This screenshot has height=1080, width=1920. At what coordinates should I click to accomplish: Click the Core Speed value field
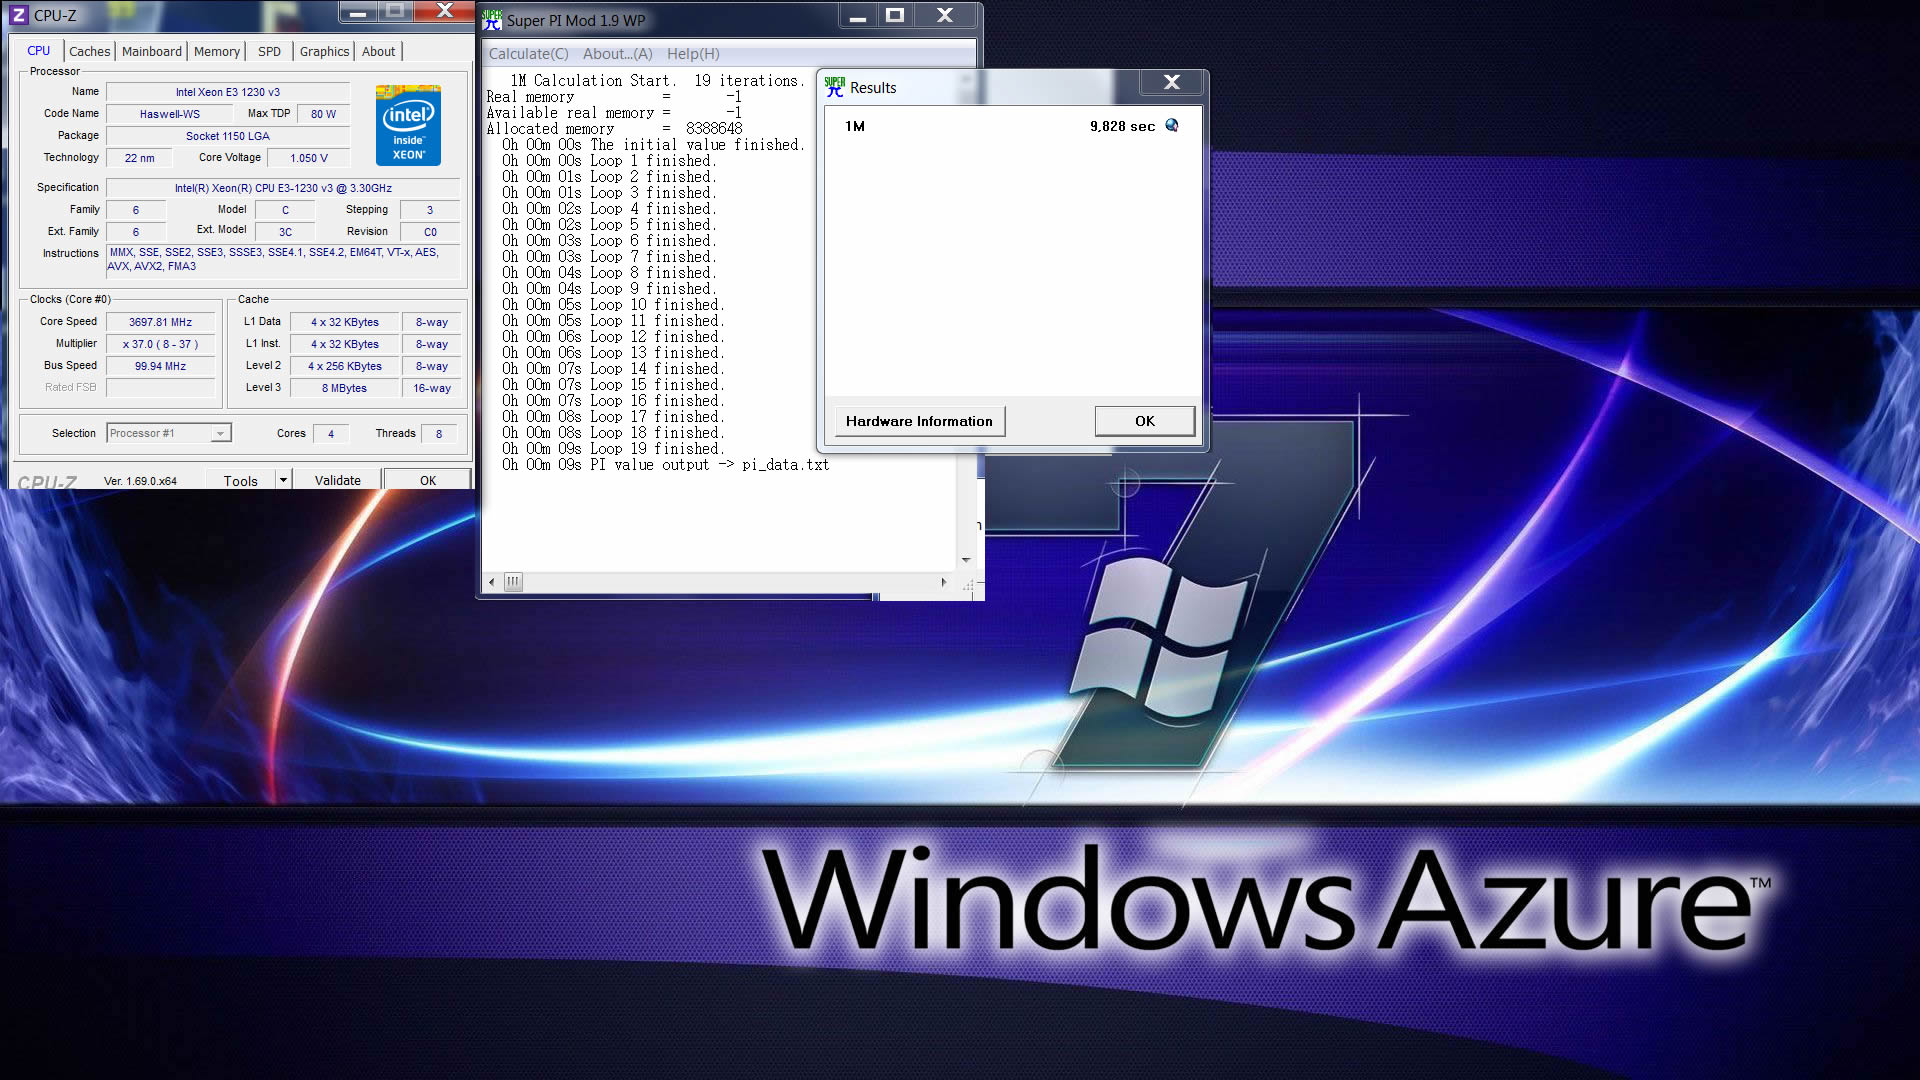pos(160,322)
